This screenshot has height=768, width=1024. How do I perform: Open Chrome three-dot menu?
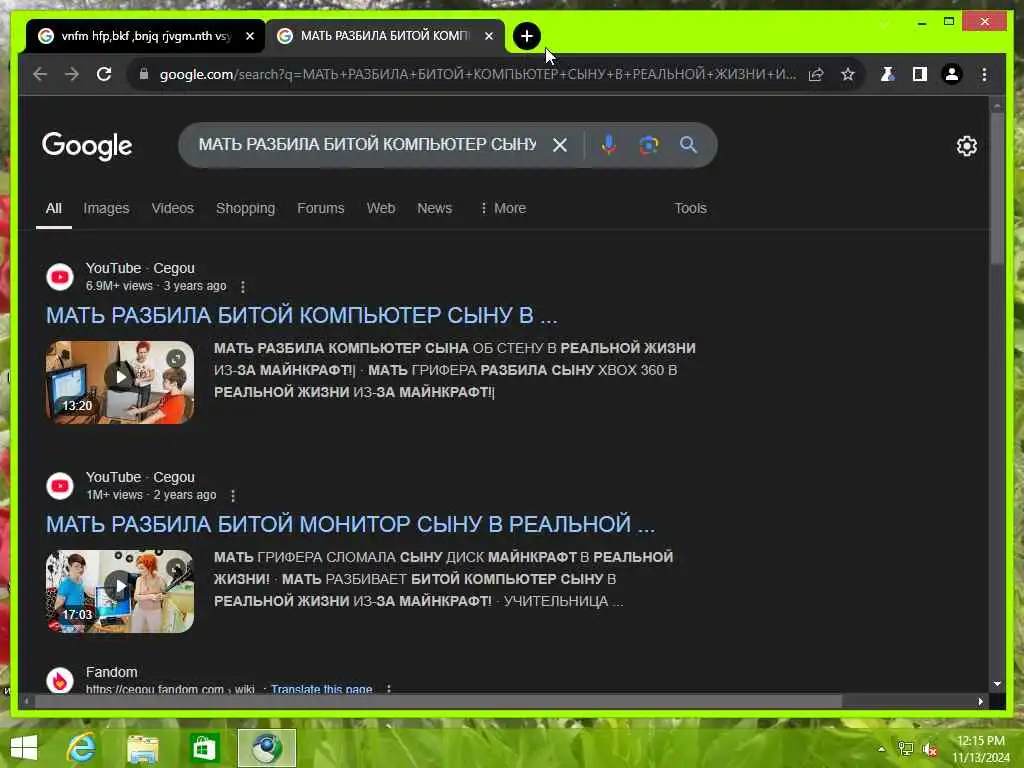pyautogui.click(x=984, y=74)
